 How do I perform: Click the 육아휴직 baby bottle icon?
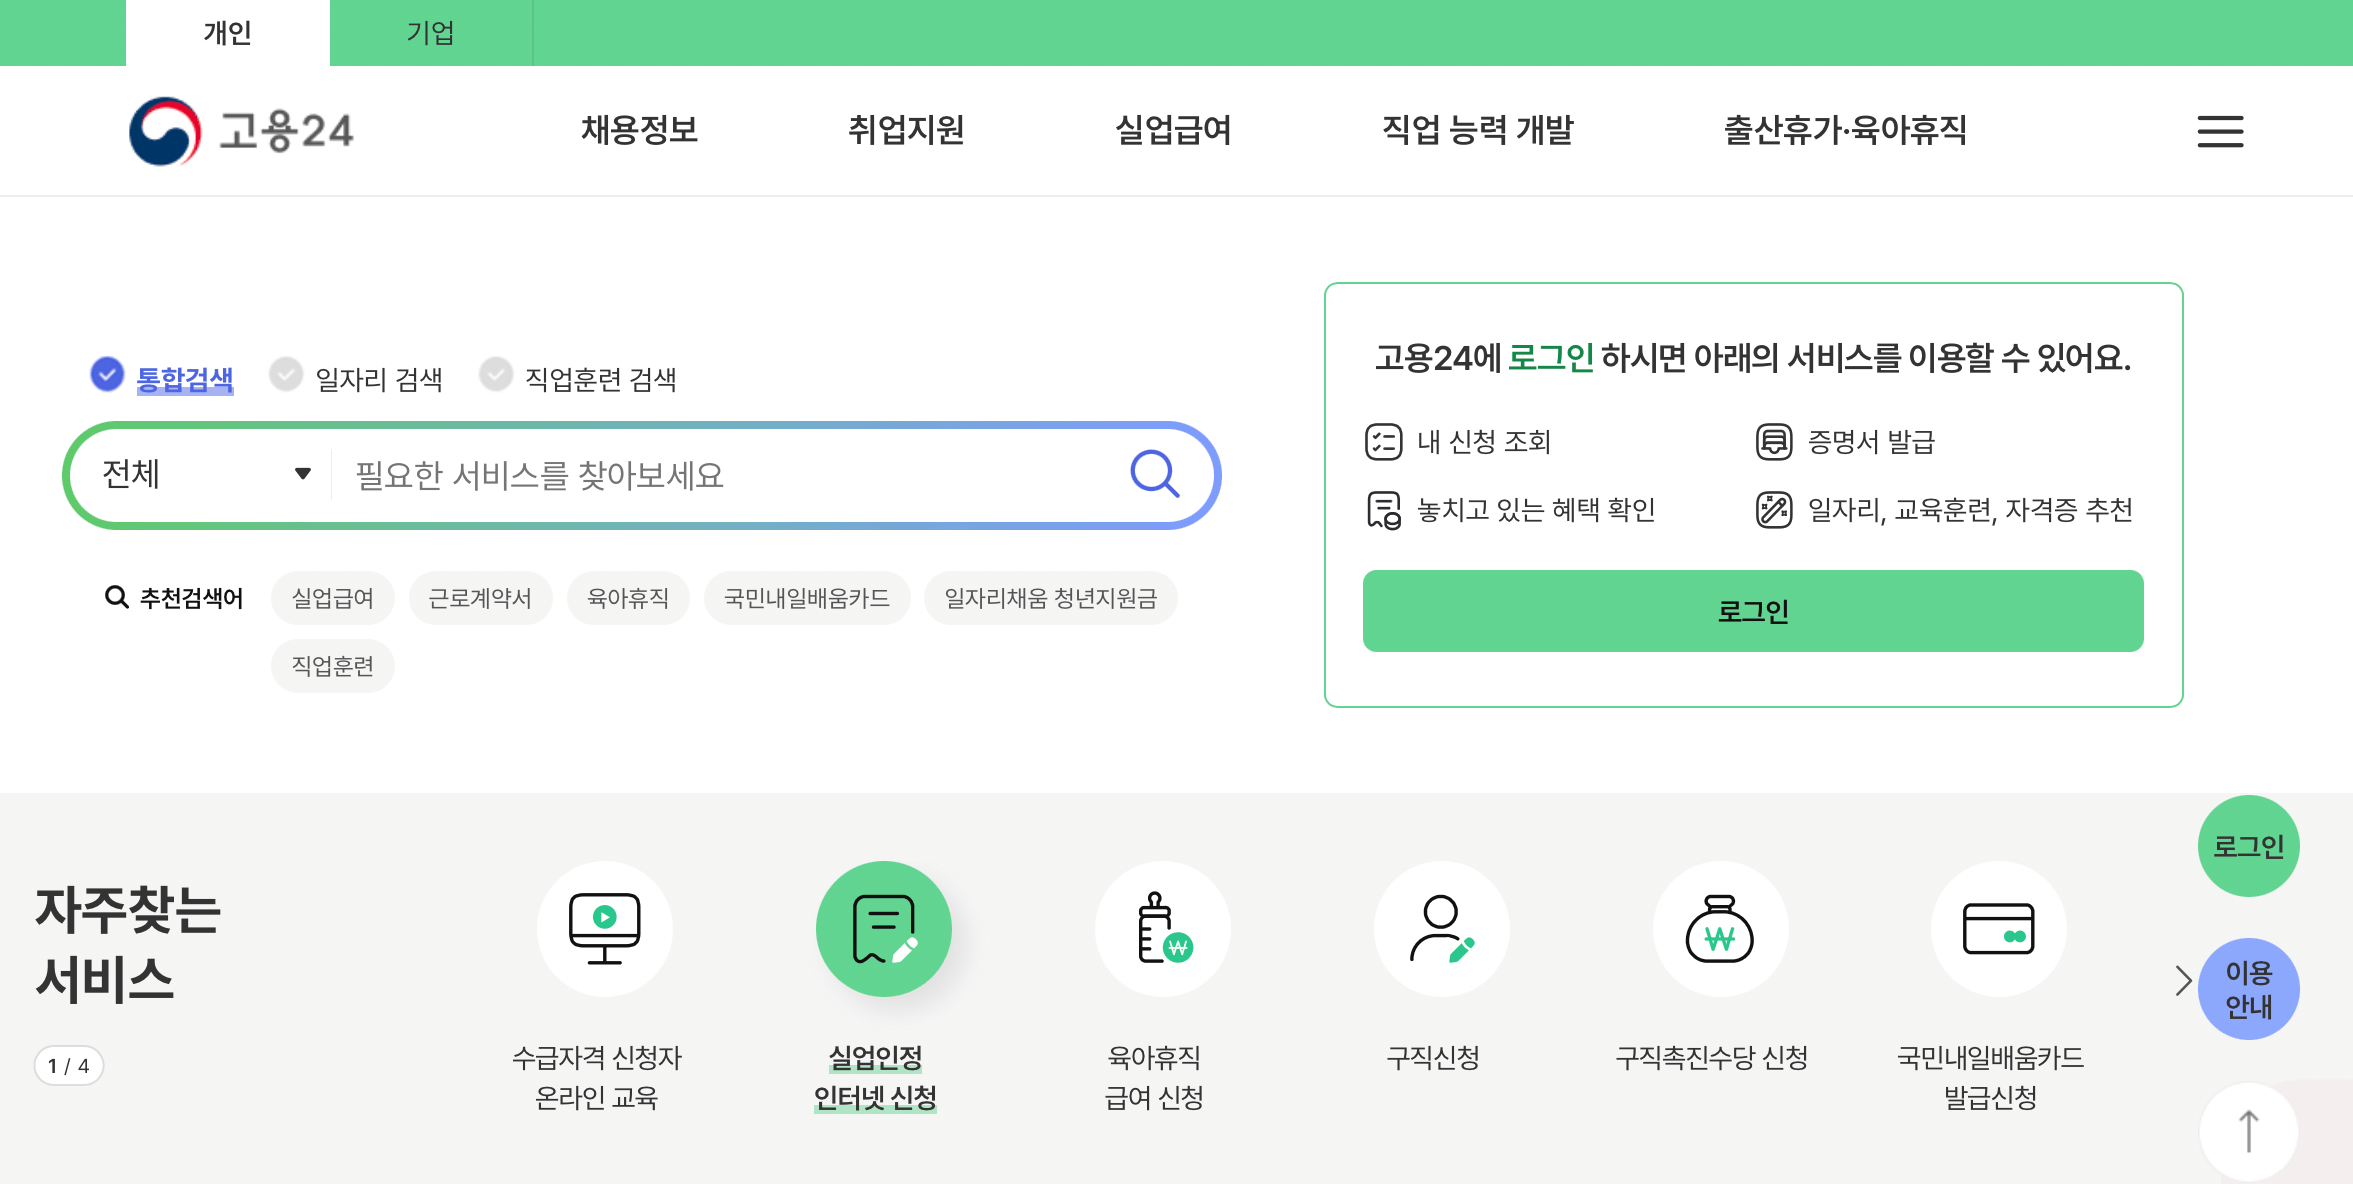(x=1162, y=929)
